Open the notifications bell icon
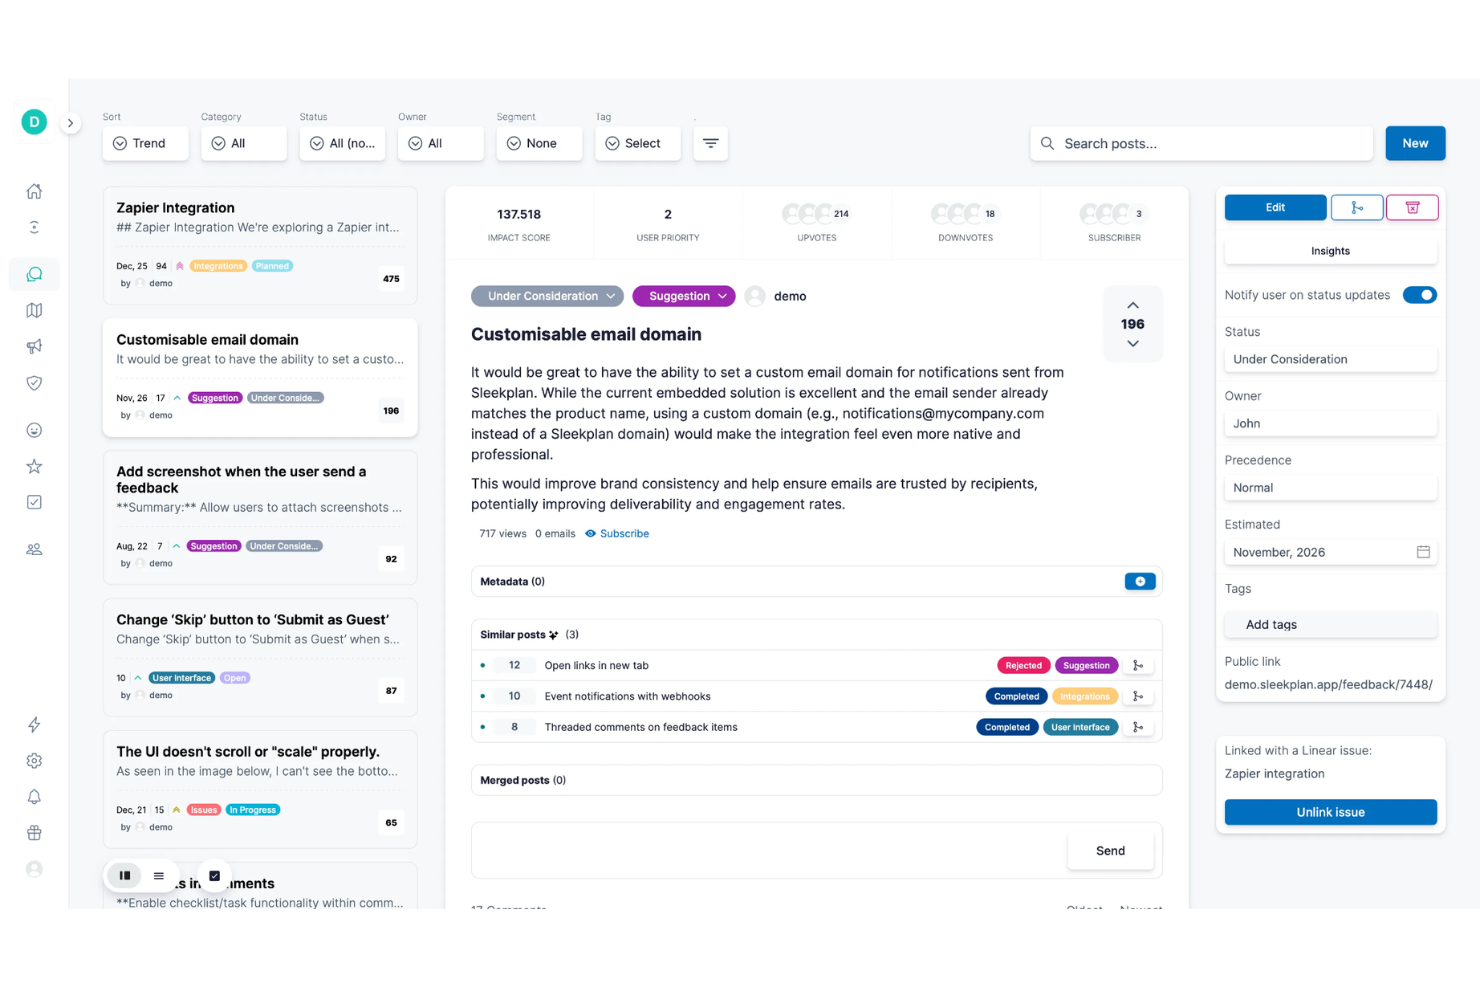Viewport: 1480px width, 987px height. tap(34, 797)
